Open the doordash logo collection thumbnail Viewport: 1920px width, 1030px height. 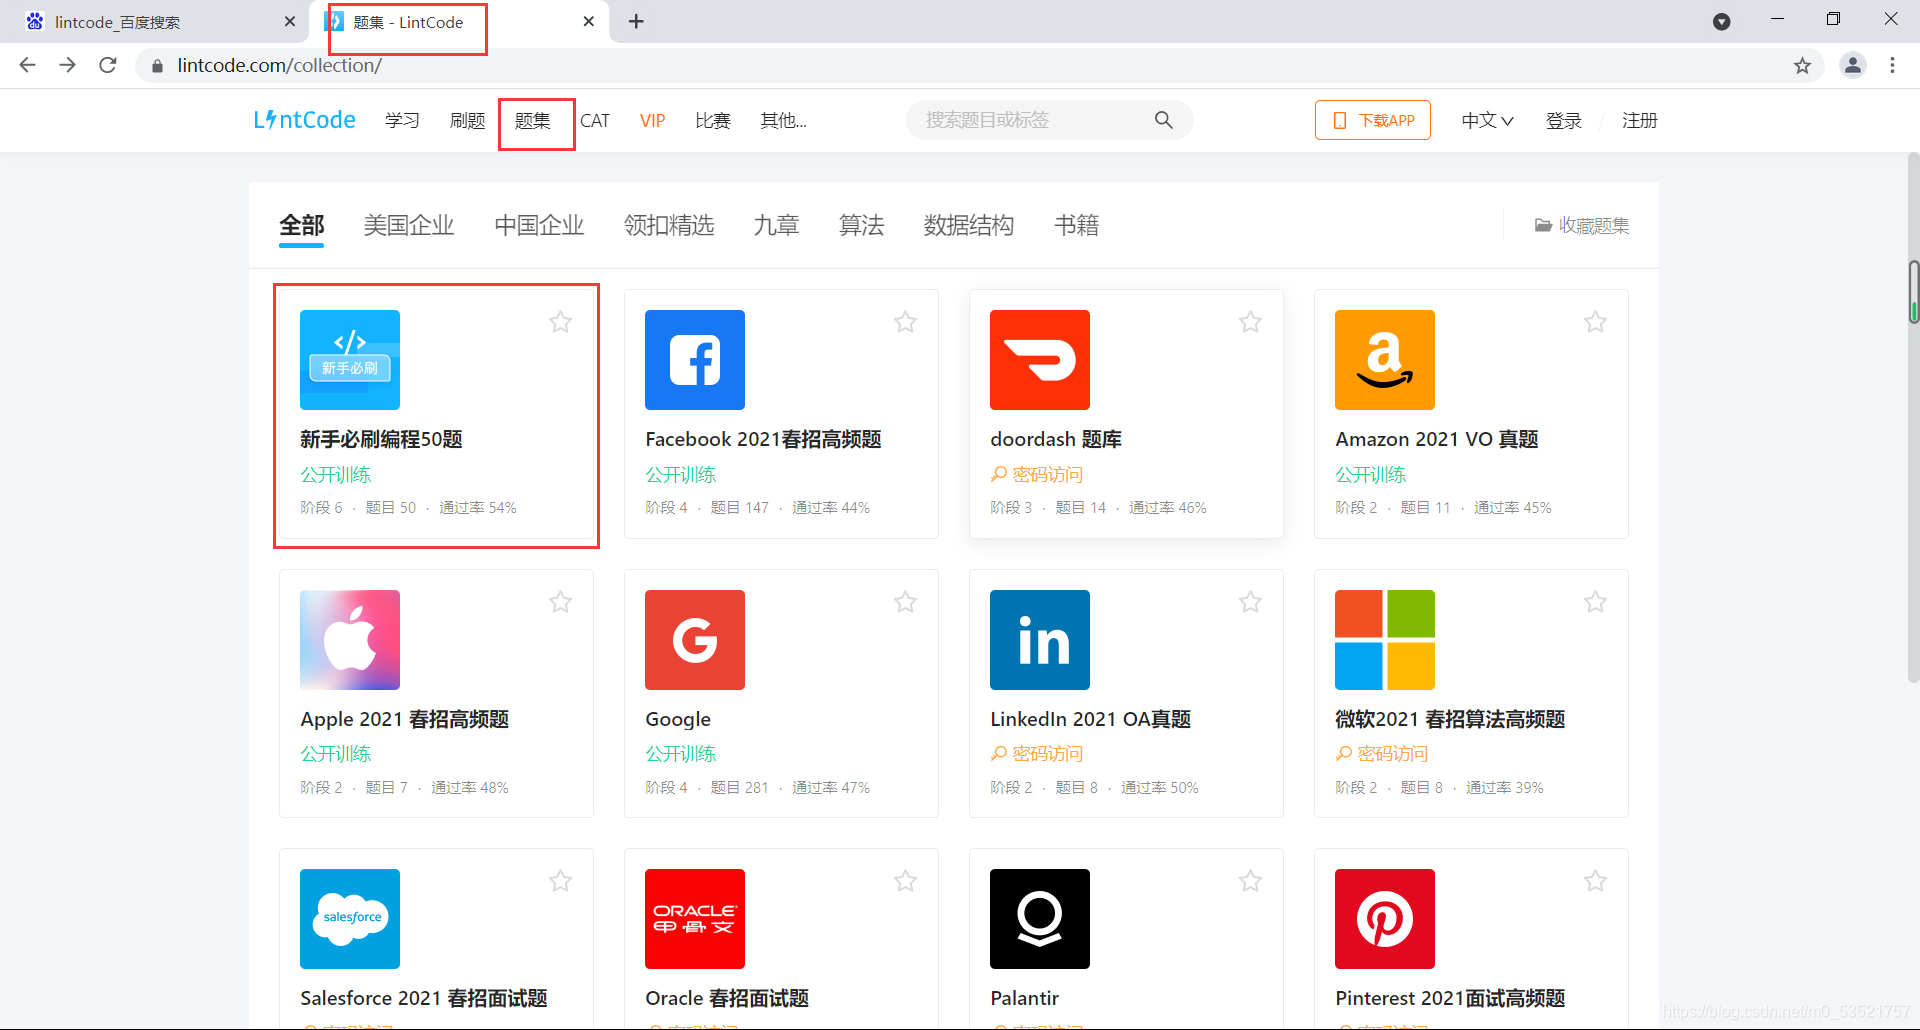coord(1040,360)
